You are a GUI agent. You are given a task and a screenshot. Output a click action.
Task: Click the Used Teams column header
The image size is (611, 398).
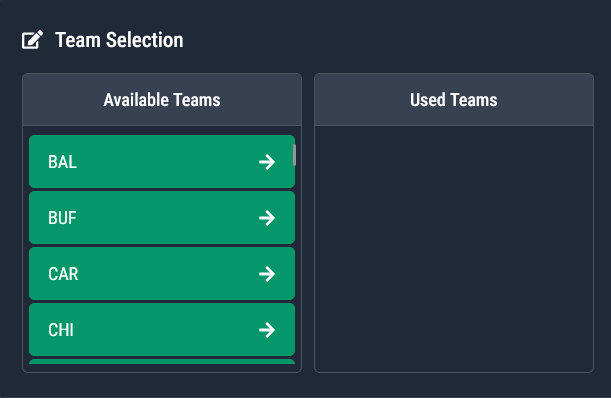coord(454,100)
